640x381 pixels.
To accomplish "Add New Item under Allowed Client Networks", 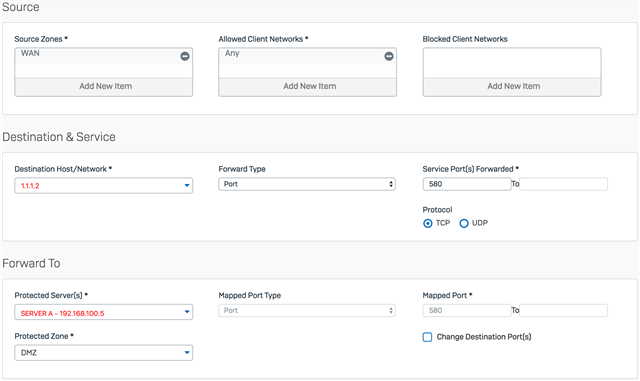I will point(307,87).
